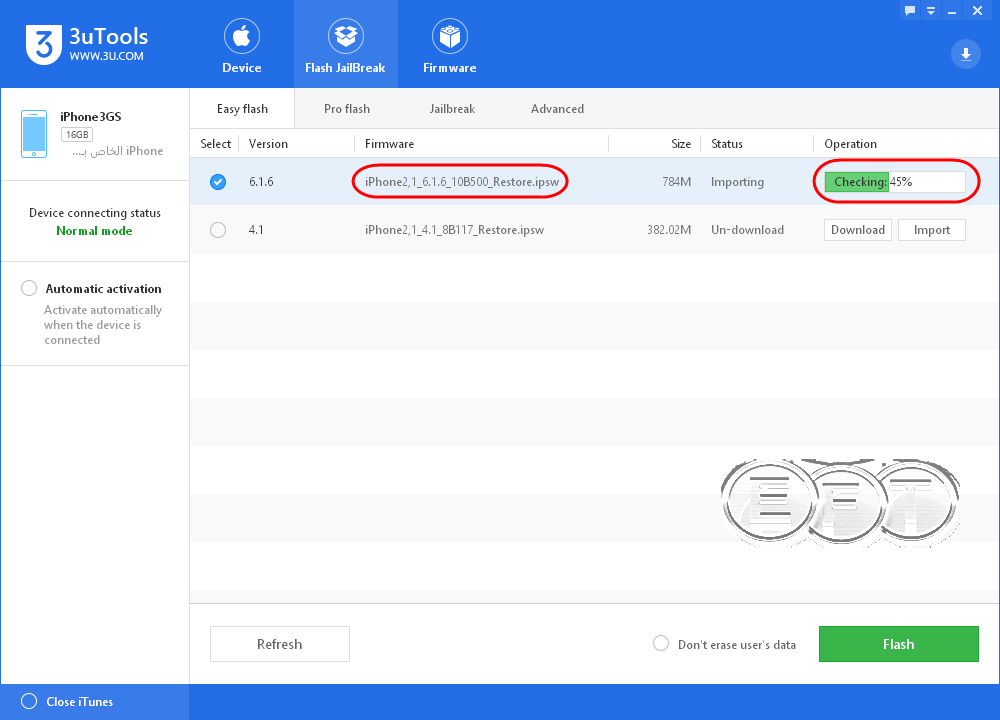The height and width of the screenshot is (720, 1000).
Task: Switch to the Jailbreak tab
Action: point(452,109)
